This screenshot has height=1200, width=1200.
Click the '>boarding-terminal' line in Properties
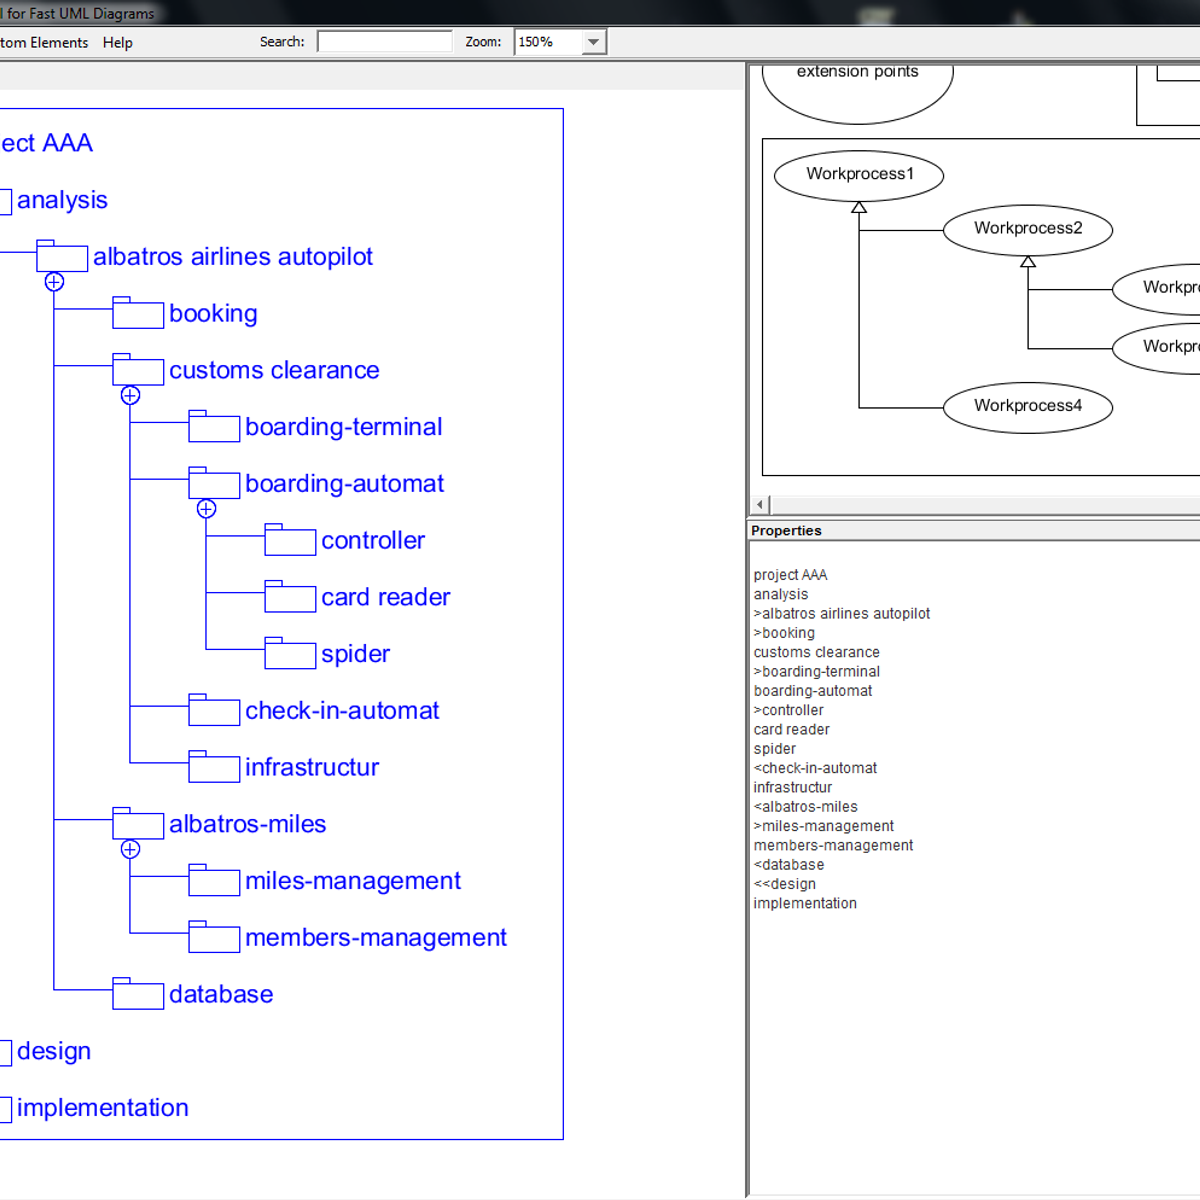coord(817,672)
